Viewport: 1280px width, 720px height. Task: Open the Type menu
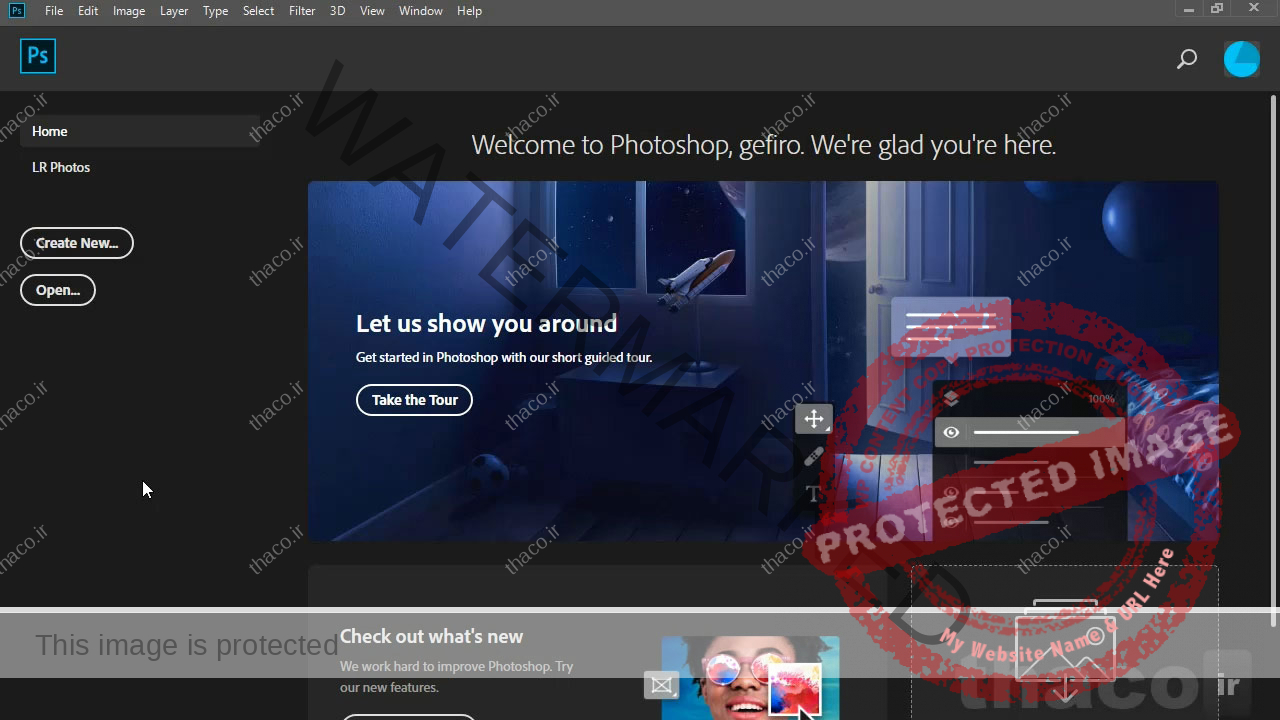(x=215, y=11)
